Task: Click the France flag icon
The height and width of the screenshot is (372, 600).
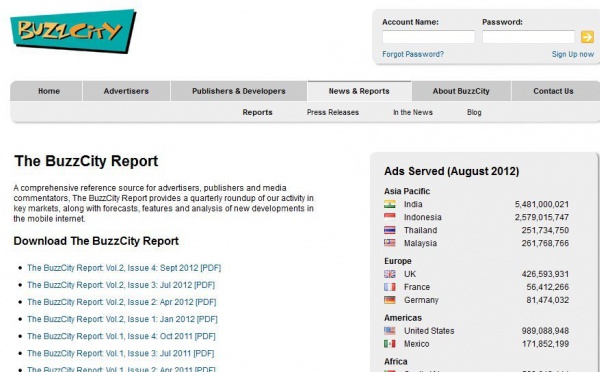Action: tap(390, 287)
